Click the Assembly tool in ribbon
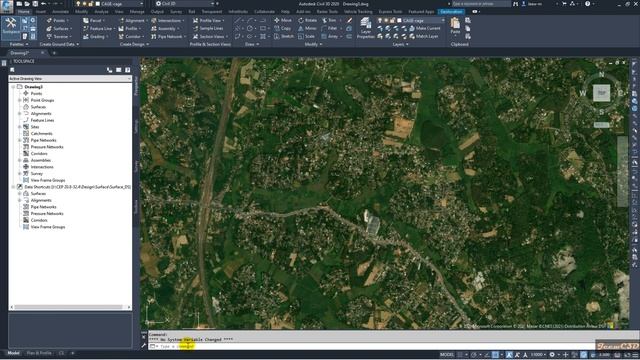This screenshot has width=640, height=360. coord(165,29)
